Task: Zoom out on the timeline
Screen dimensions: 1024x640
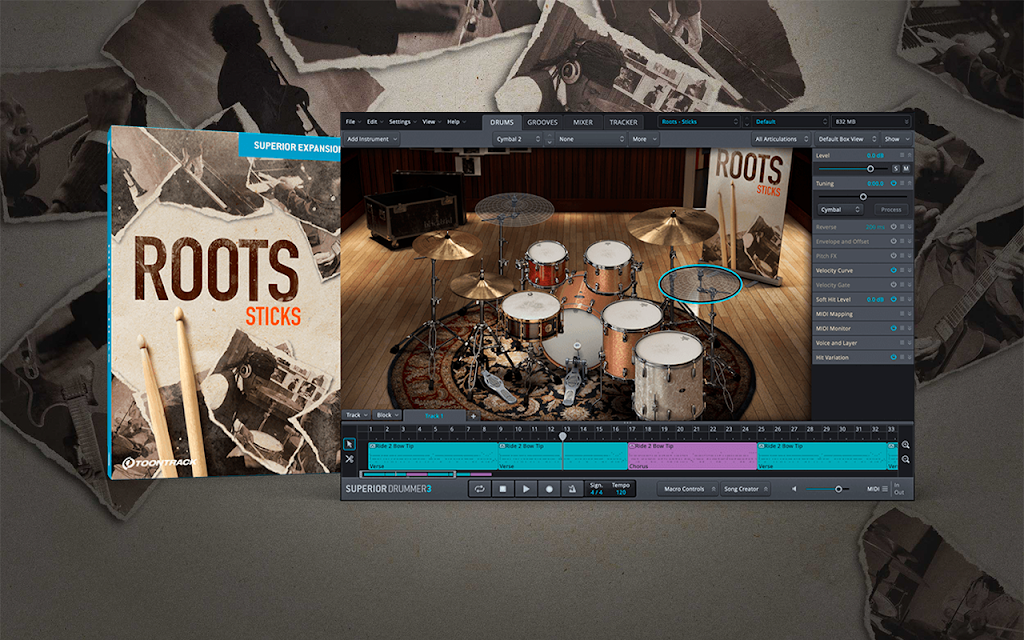Action: tap(906, 459)
